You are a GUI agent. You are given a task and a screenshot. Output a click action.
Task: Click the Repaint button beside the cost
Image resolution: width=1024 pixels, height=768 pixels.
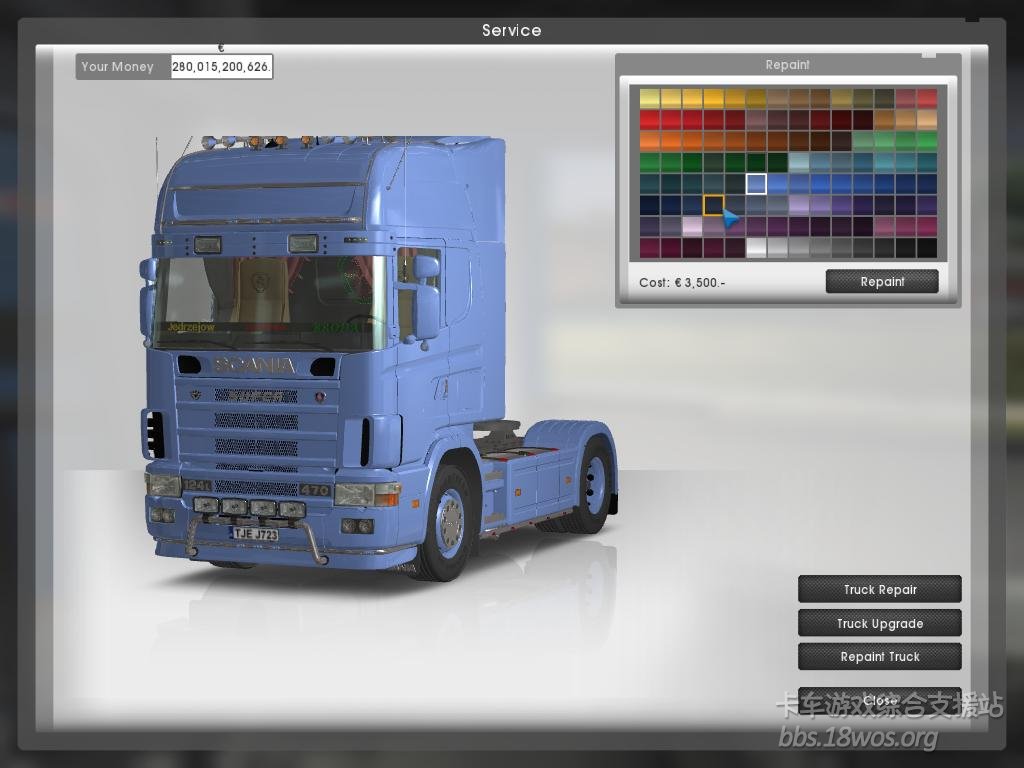(882, 281)
